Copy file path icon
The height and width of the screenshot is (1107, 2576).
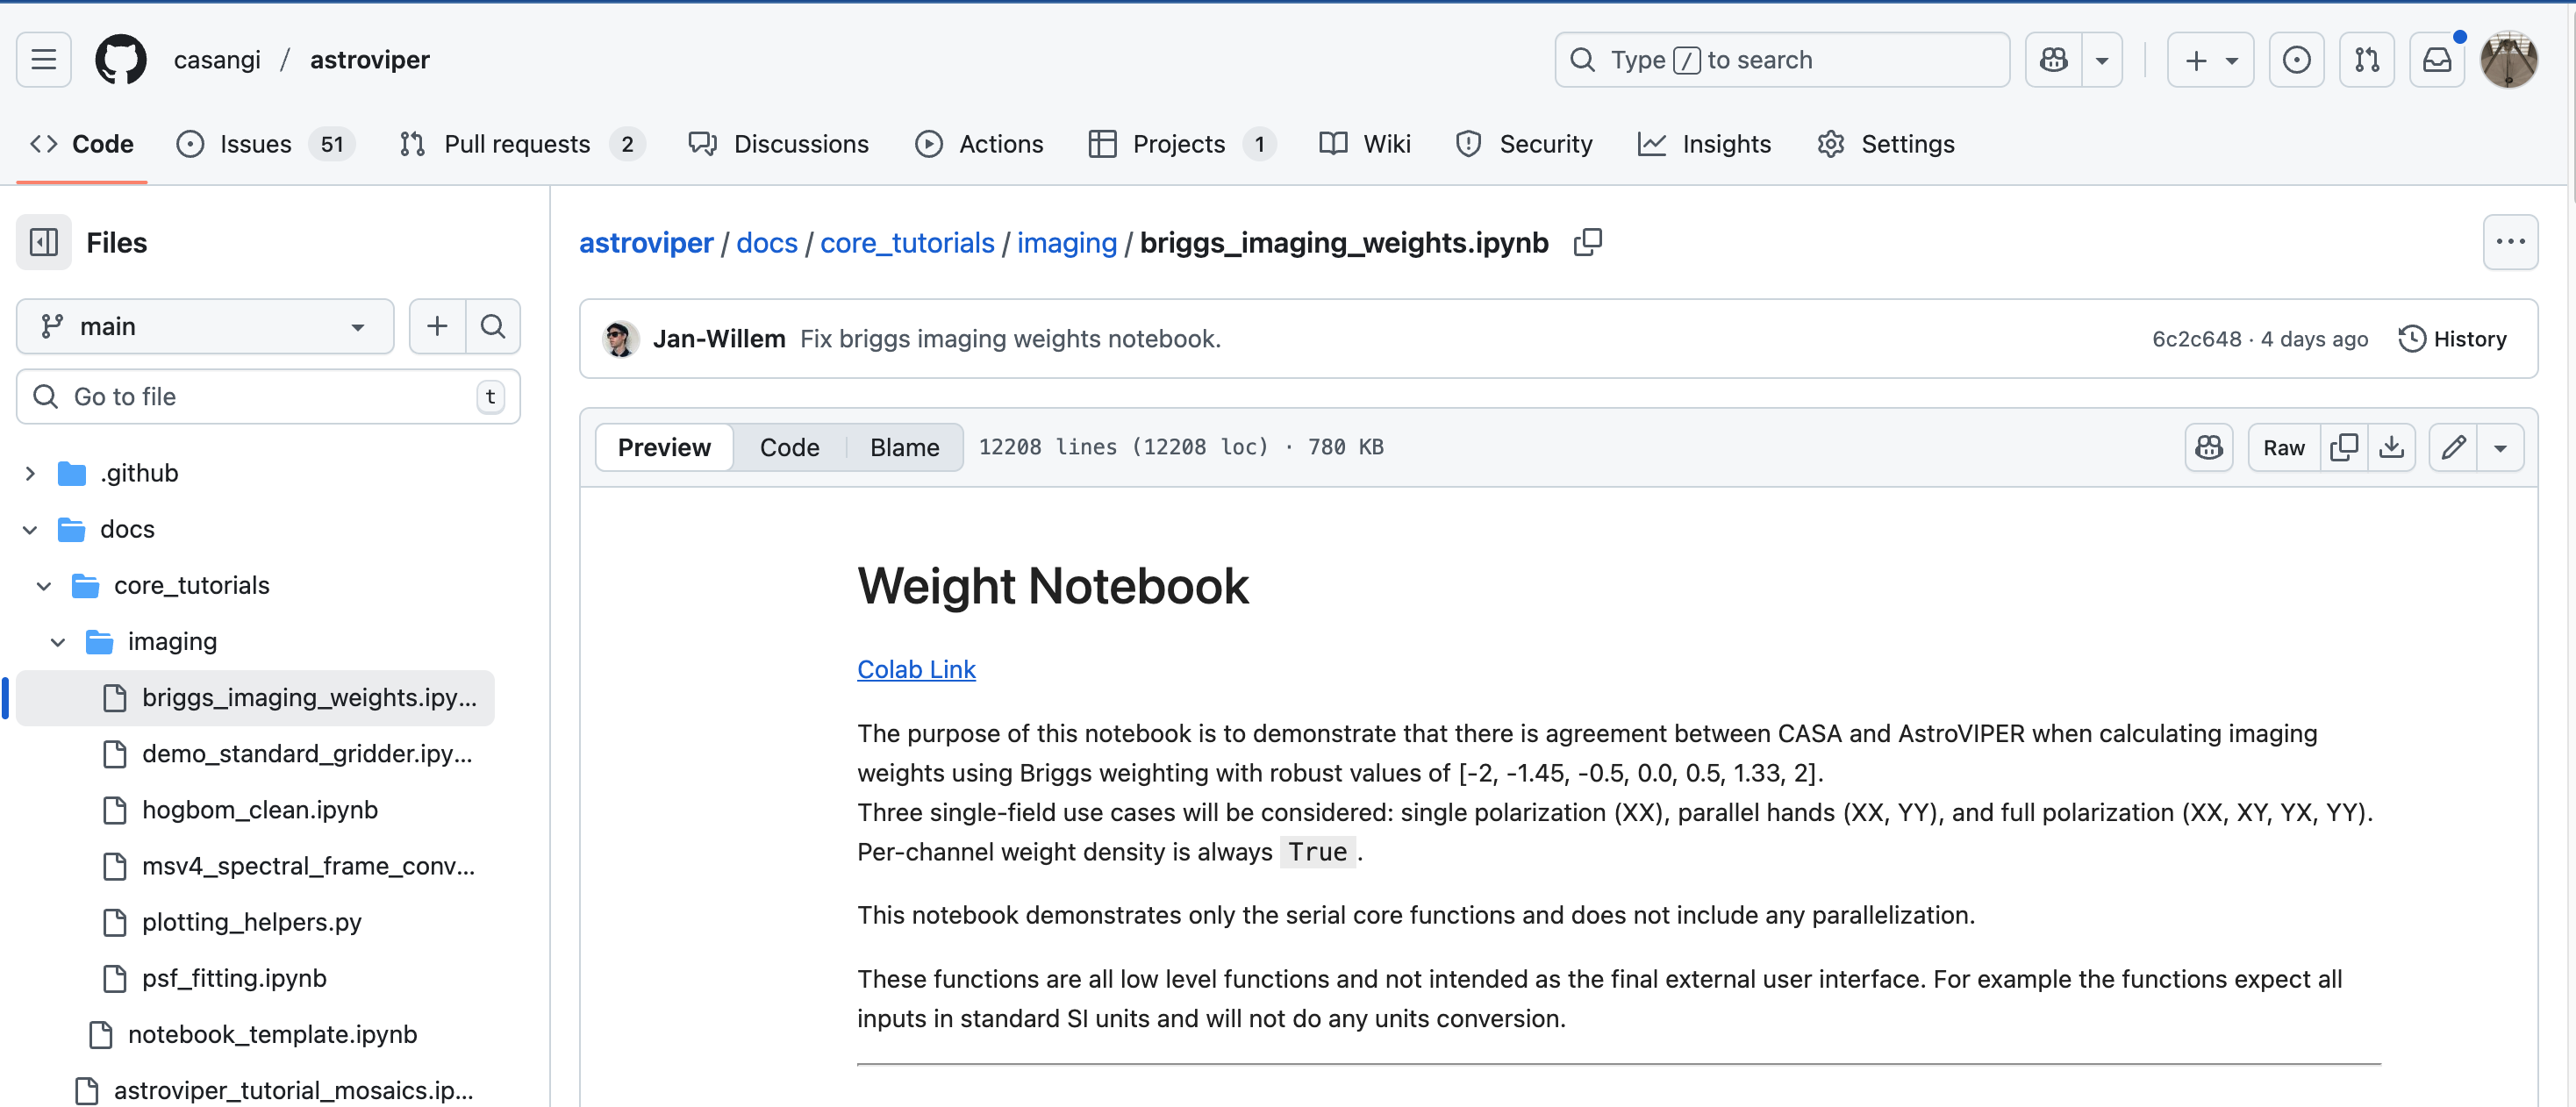1588,242
